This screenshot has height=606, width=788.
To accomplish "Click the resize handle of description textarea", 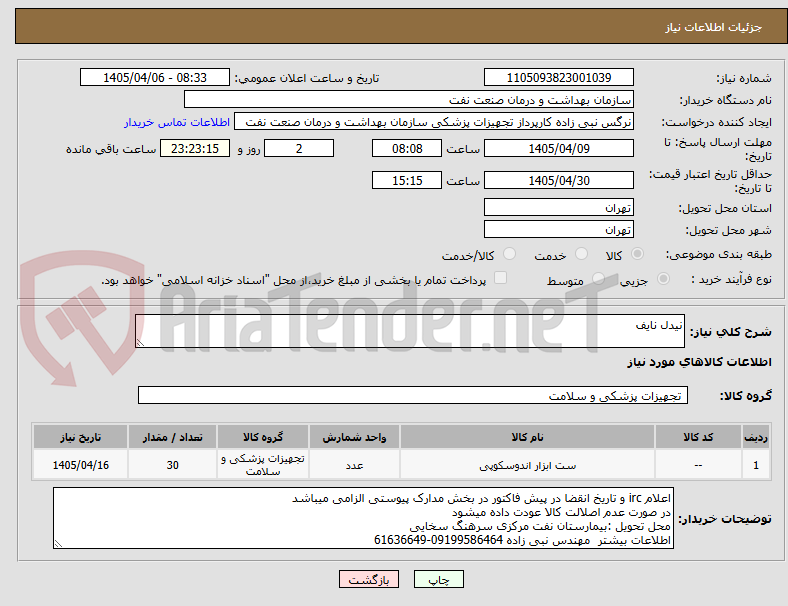I will [140, 343].
